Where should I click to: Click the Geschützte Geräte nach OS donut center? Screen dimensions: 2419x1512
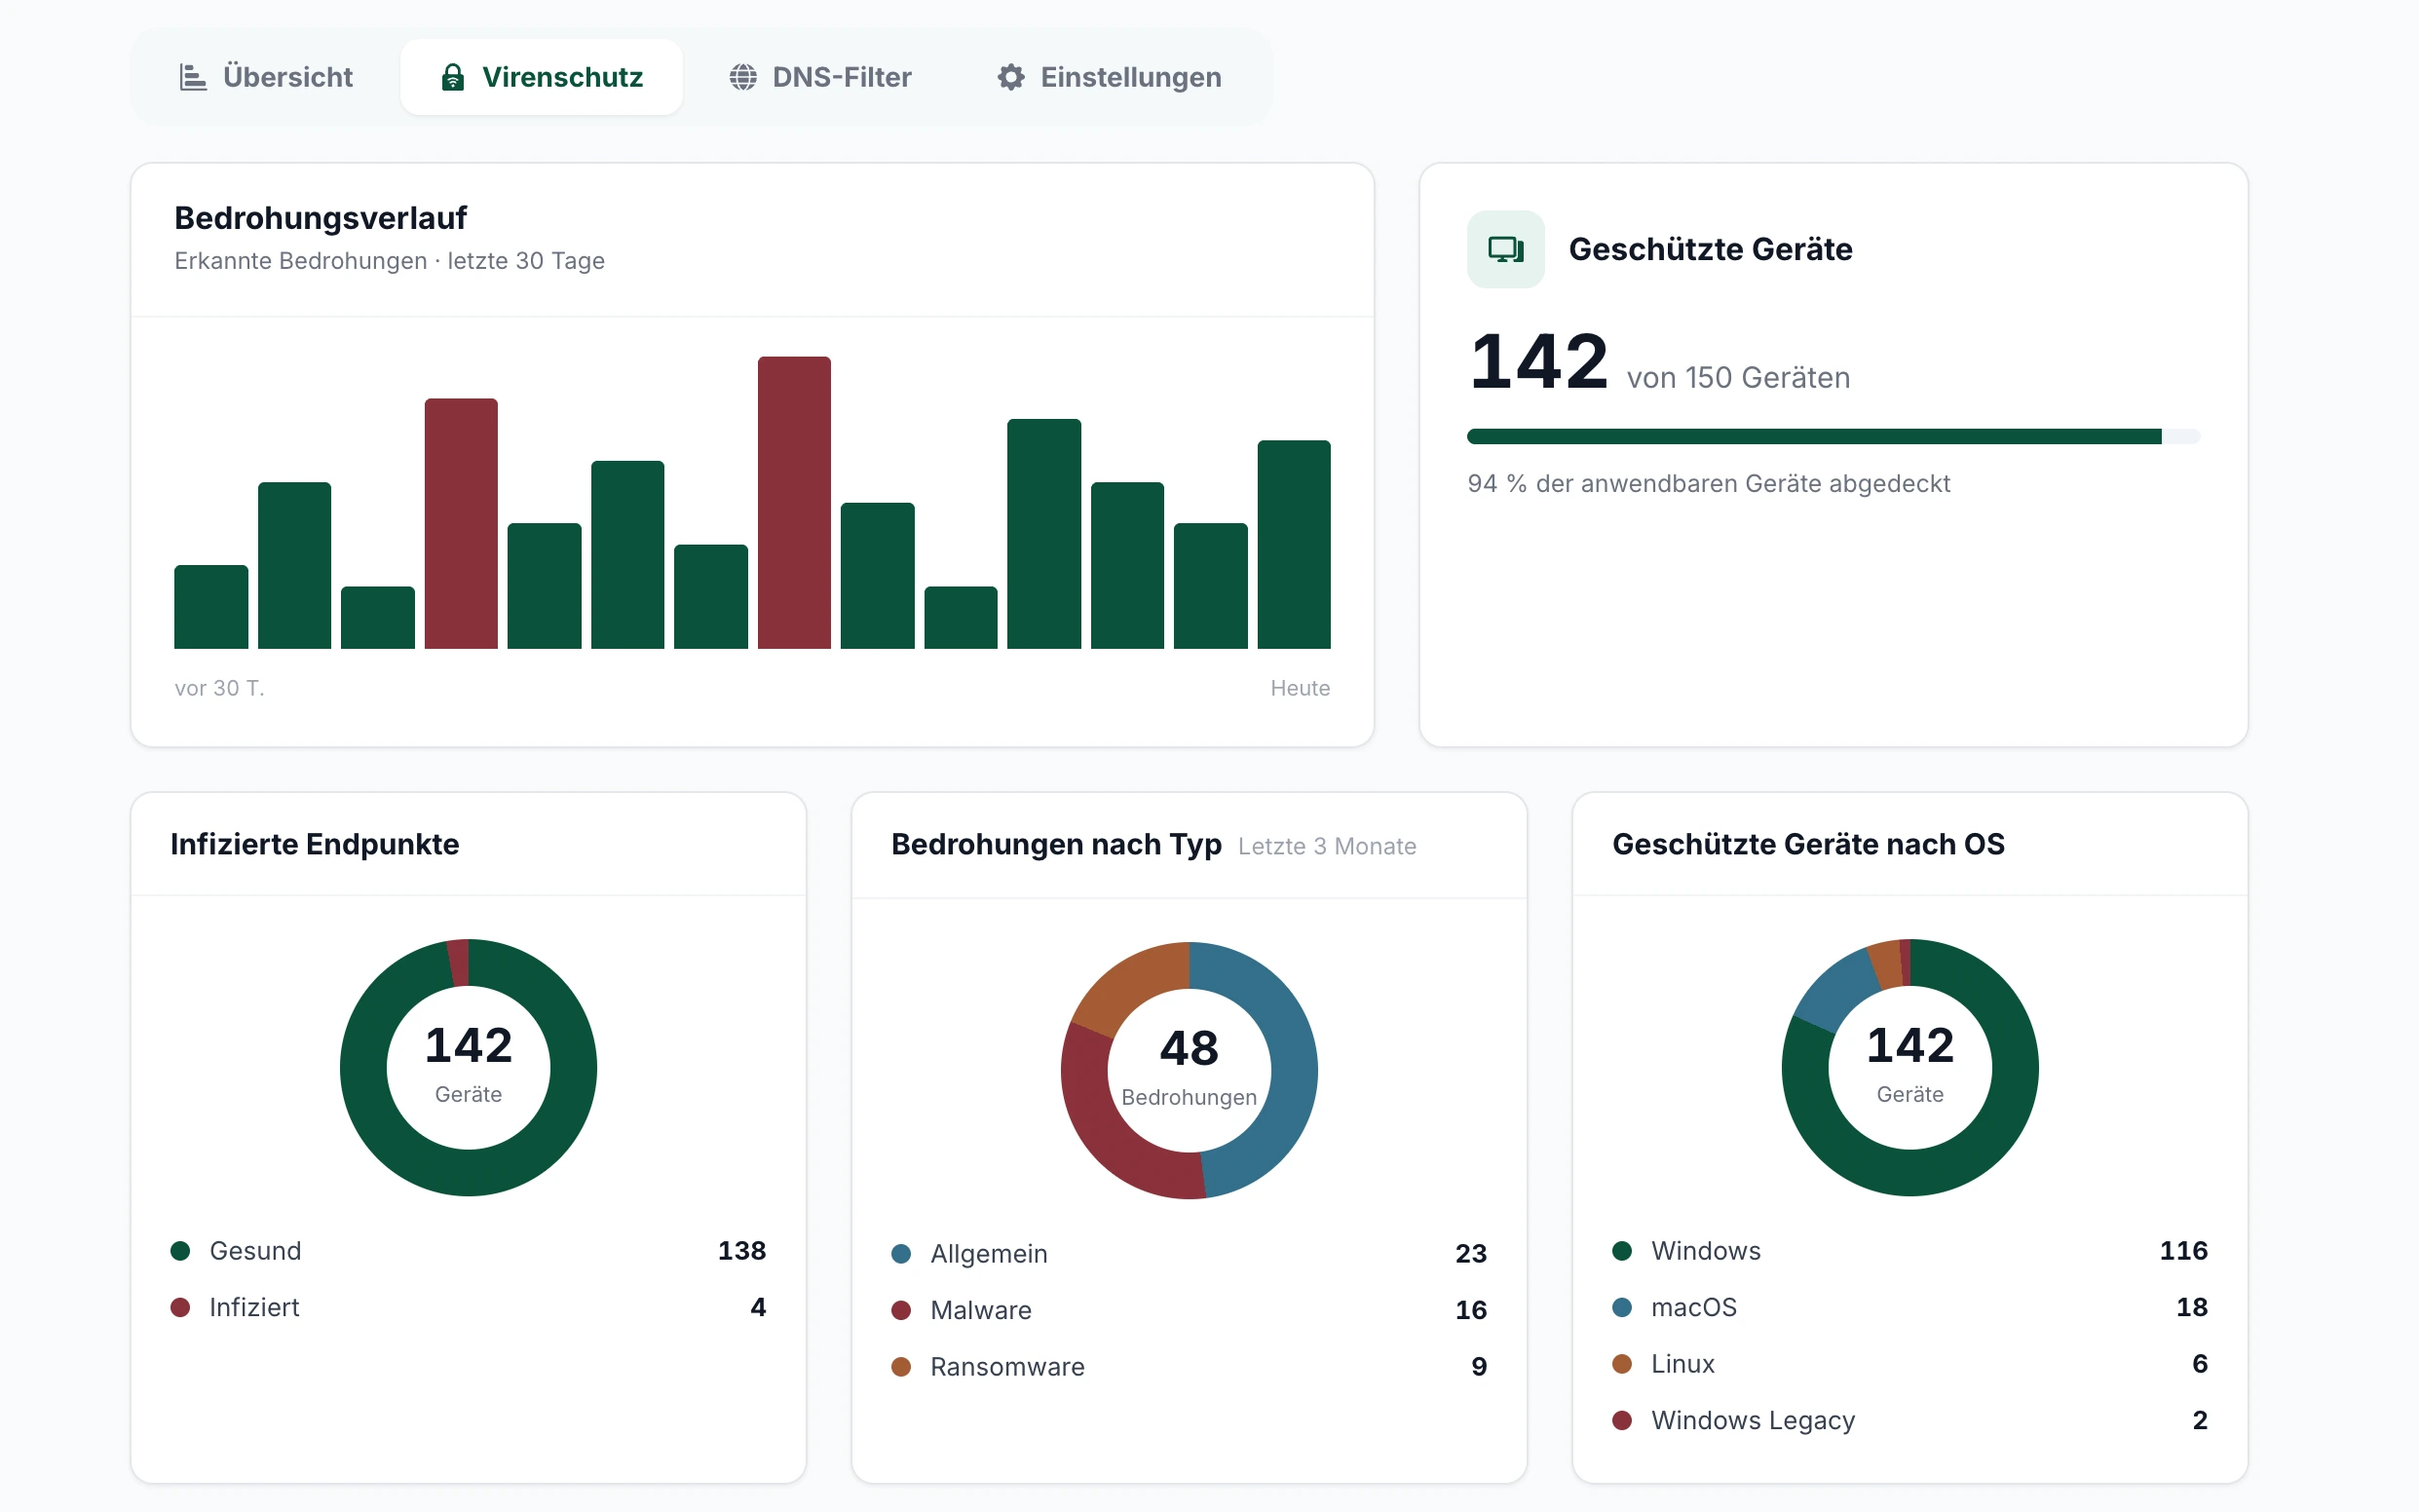[x=1909, y=1067]
